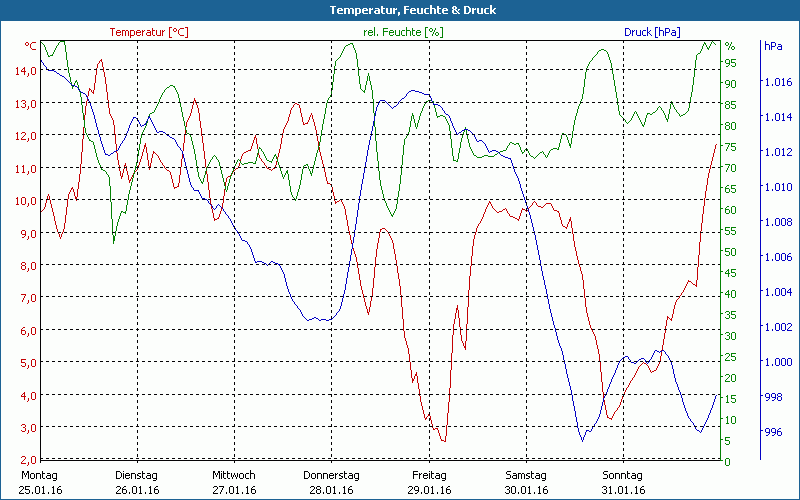Viewport: 800px width, 500px height.
Task: Select the green "rel. Feuchte [%]" legend label
Action: pos(403,32)
